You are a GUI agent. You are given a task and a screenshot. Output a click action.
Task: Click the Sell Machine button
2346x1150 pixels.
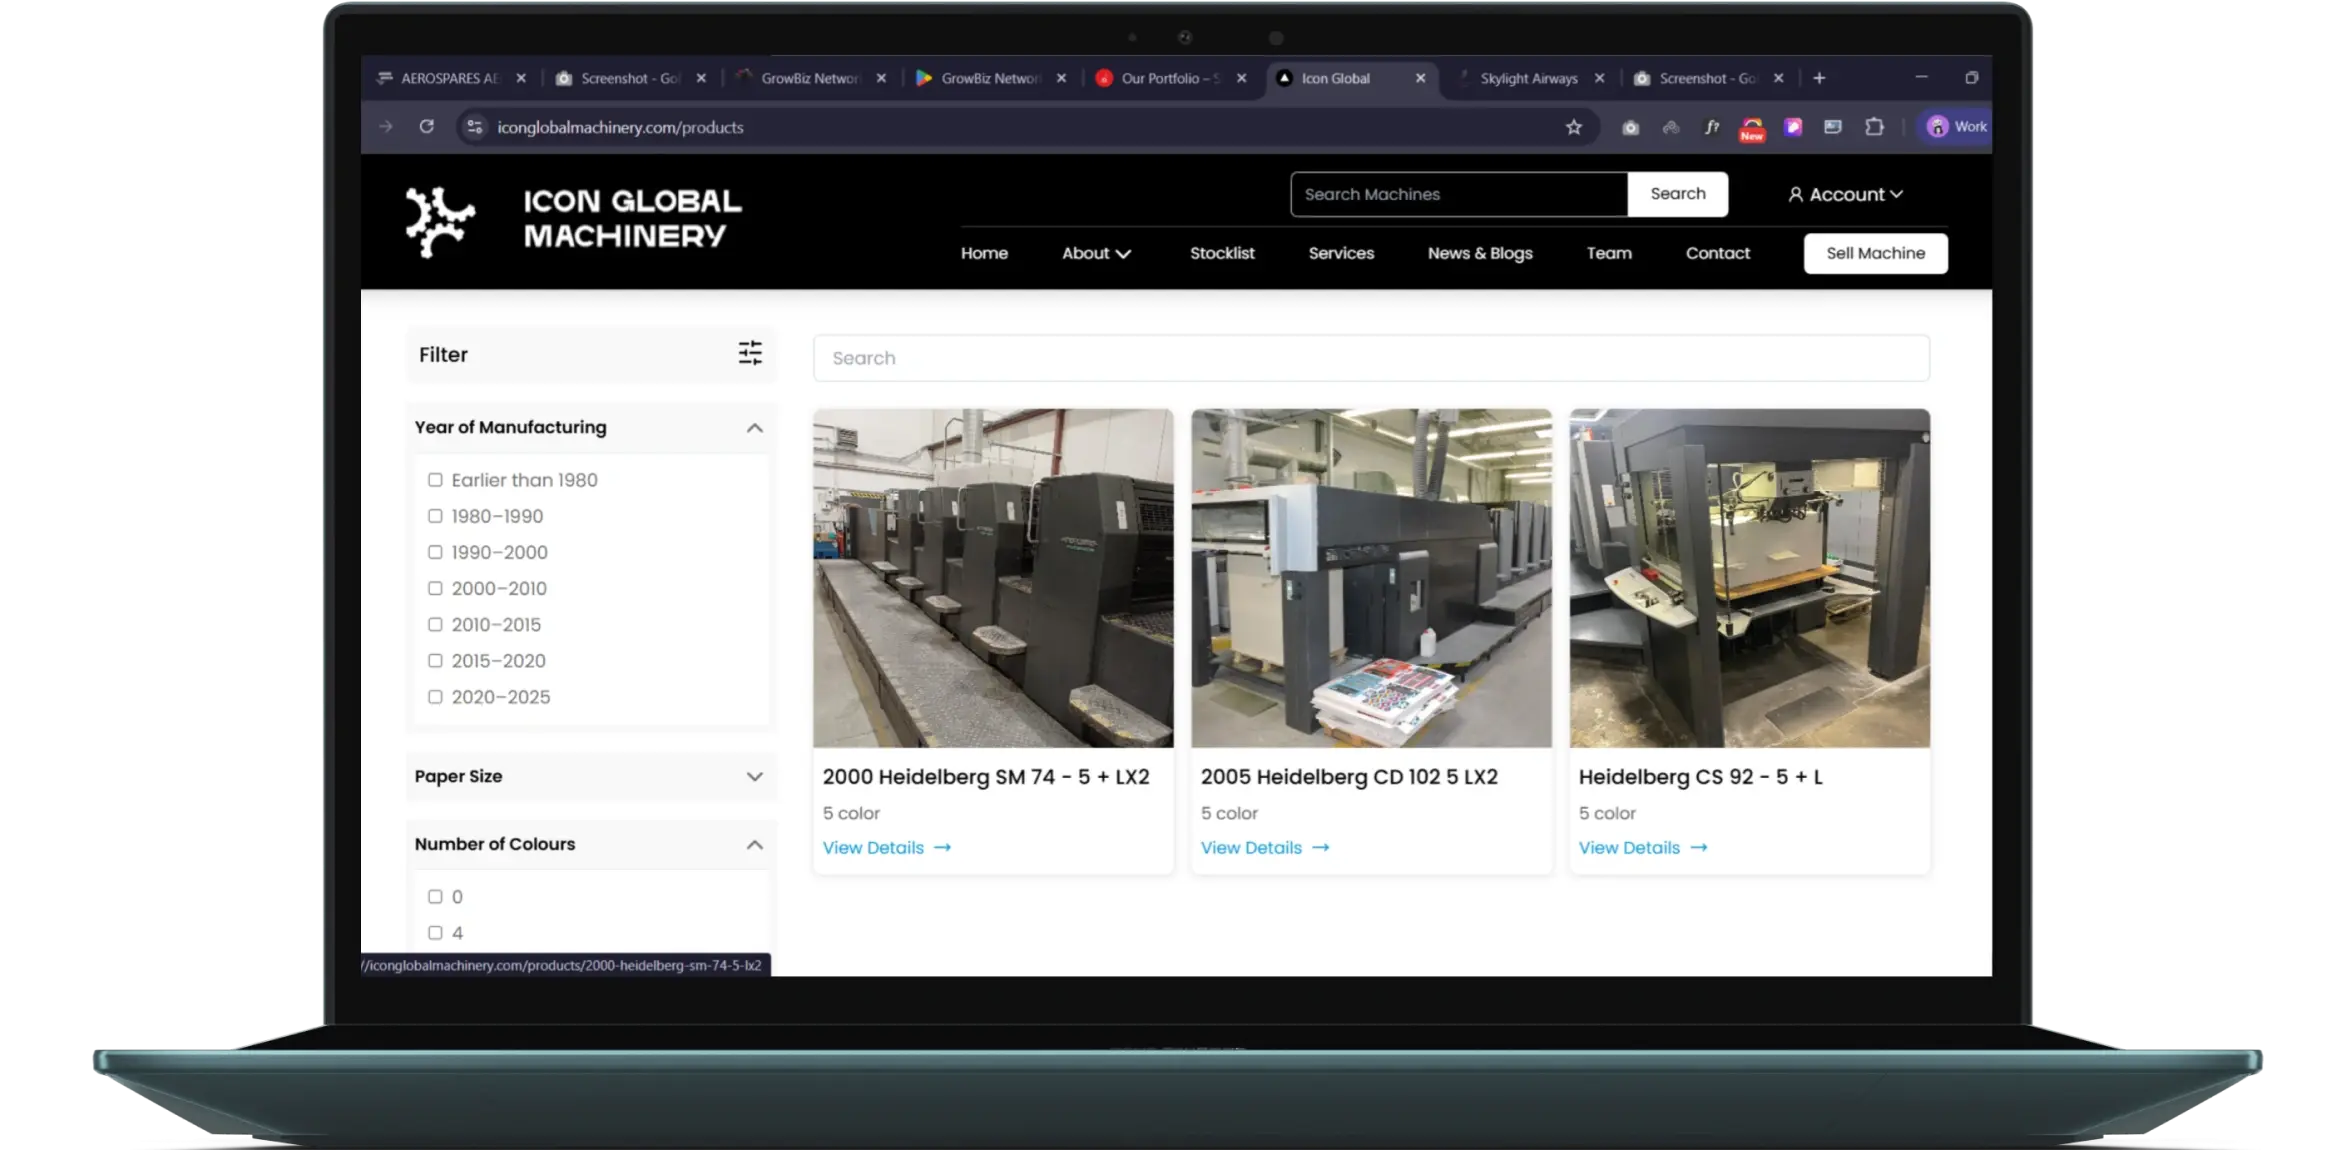(x=1875, y=253)
